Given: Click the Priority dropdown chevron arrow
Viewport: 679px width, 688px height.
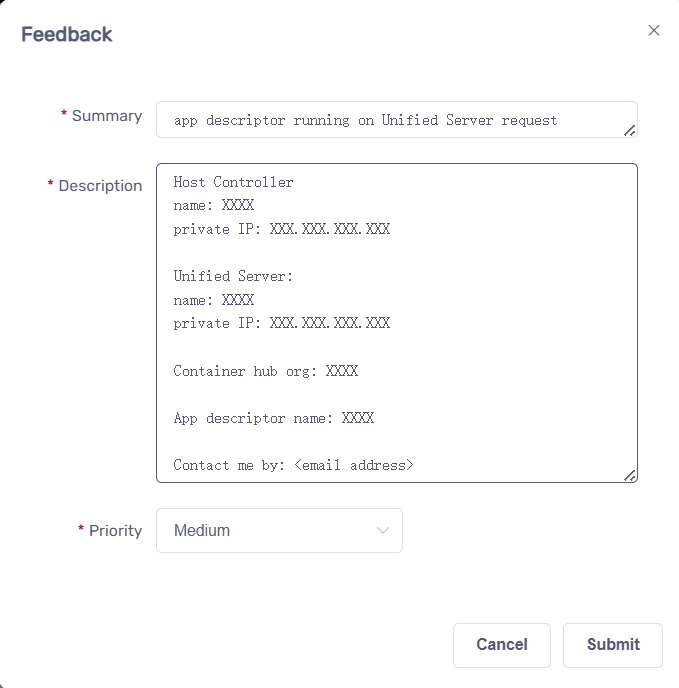Looking at the screenshot, I should 382,530.
